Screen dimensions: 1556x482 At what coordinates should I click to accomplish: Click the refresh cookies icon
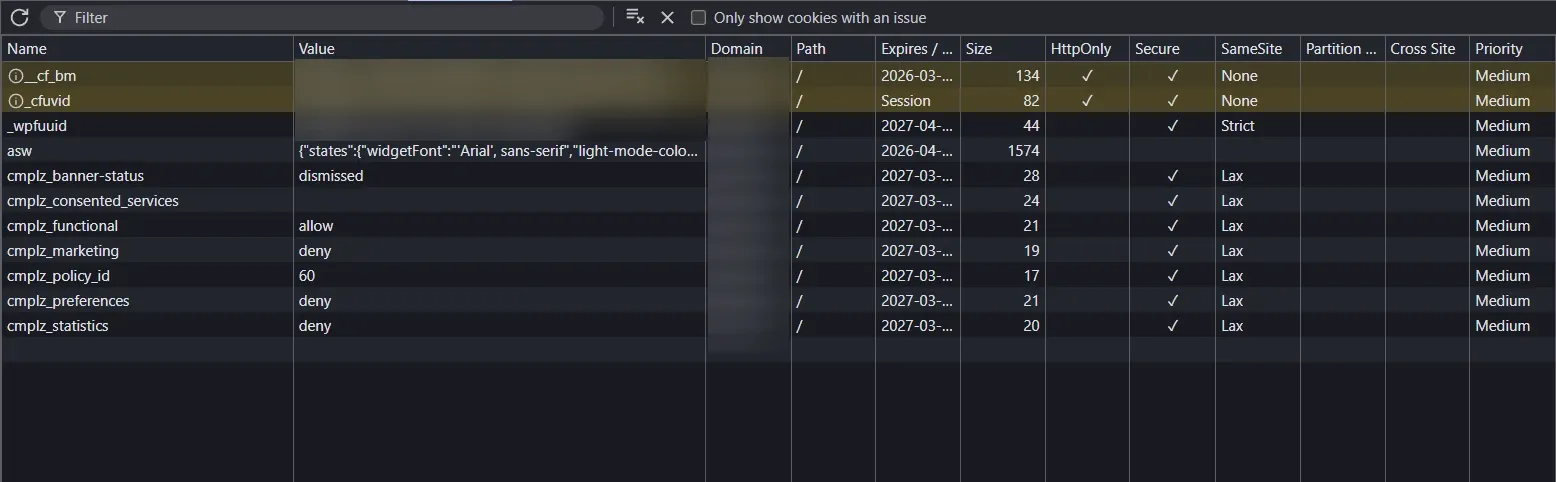pyautogui.click(x=19, y=18)
